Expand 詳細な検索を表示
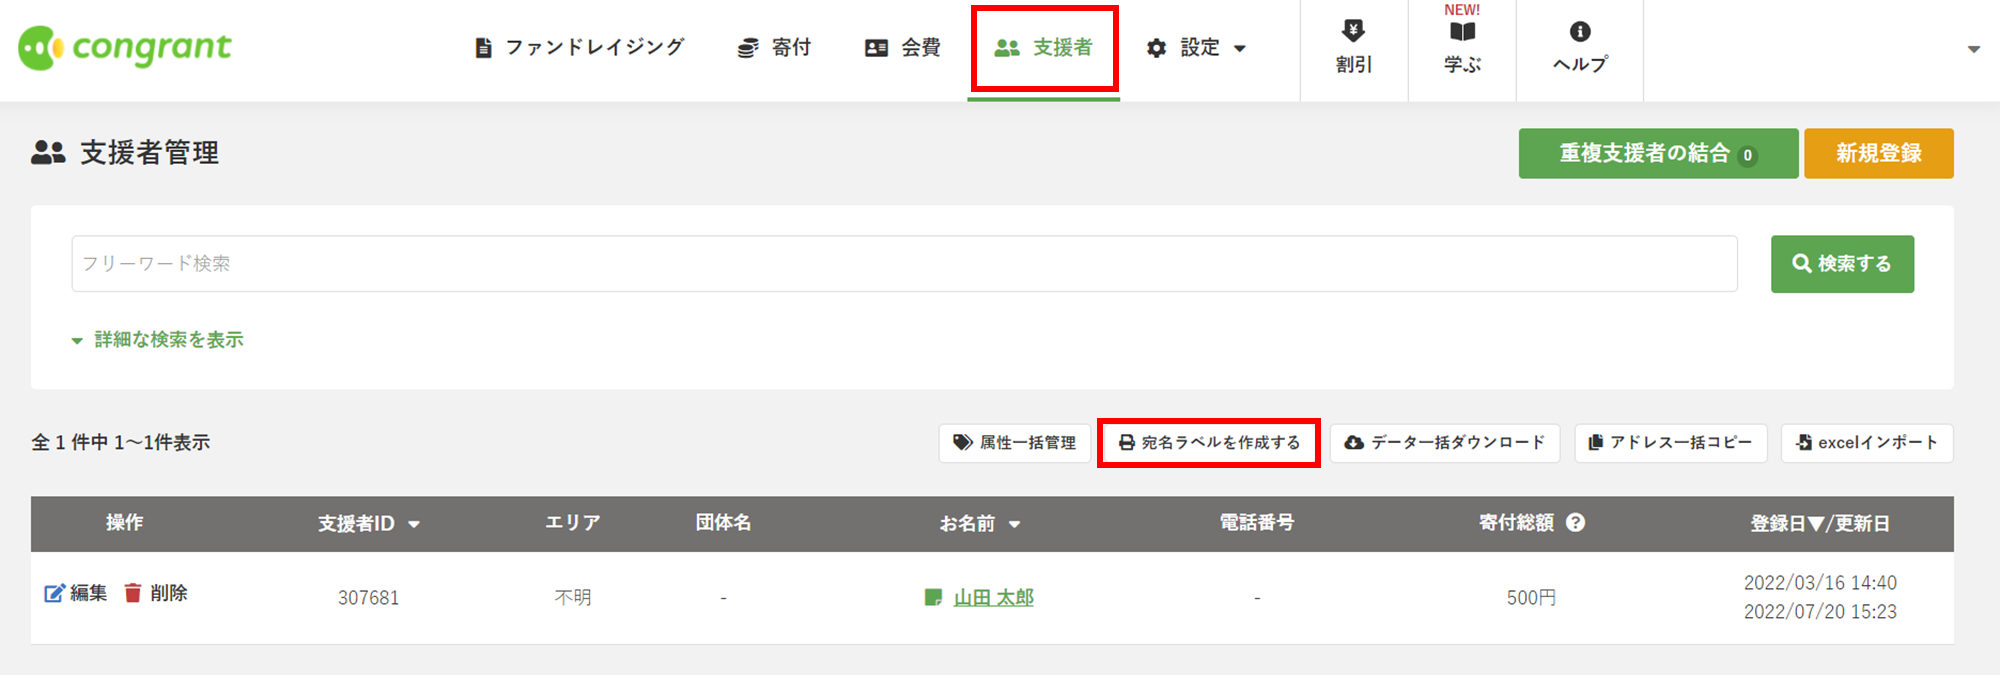This screenshot has height=675, width=2000. coord(158,340)
